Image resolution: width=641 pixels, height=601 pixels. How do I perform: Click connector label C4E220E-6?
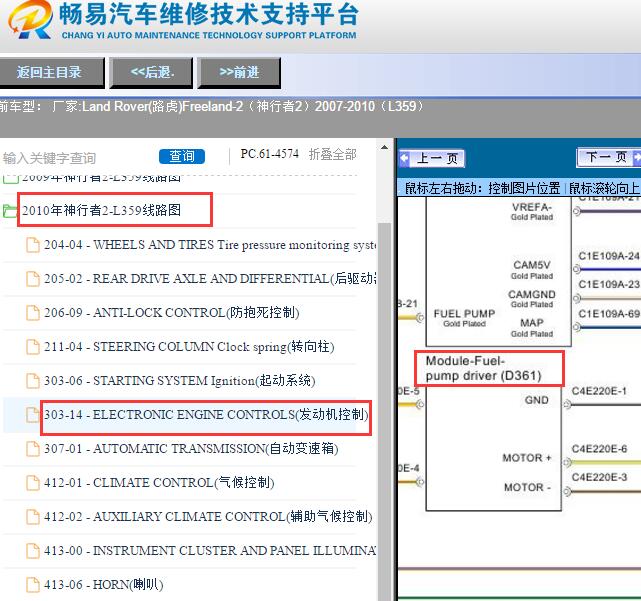click(x=599, y=449)
